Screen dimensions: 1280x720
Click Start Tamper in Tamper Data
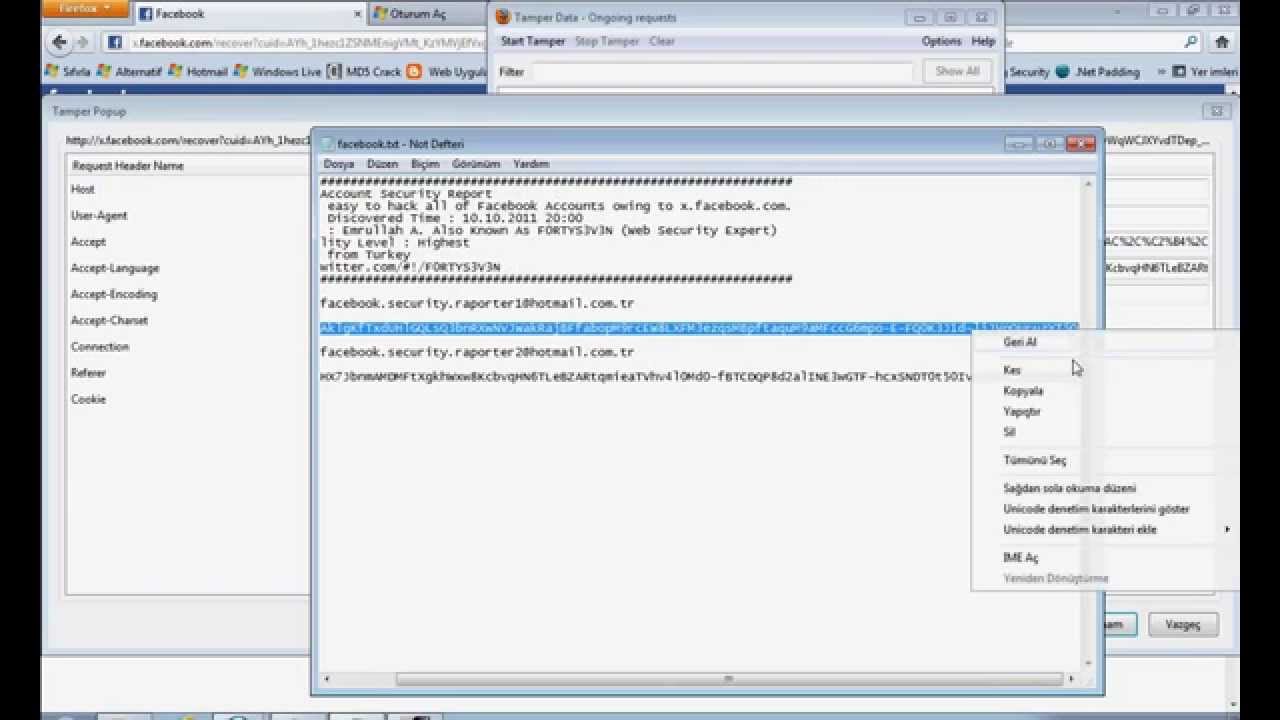[x=532, y=41]
